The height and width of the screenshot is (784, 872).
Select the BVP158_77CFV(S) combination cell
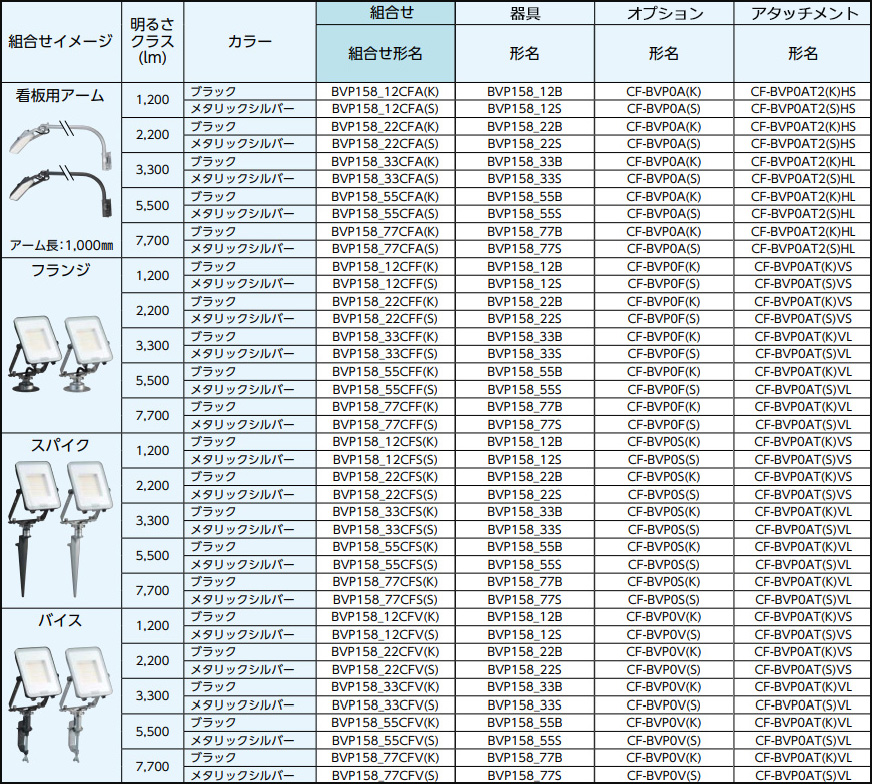click(385, 775)
